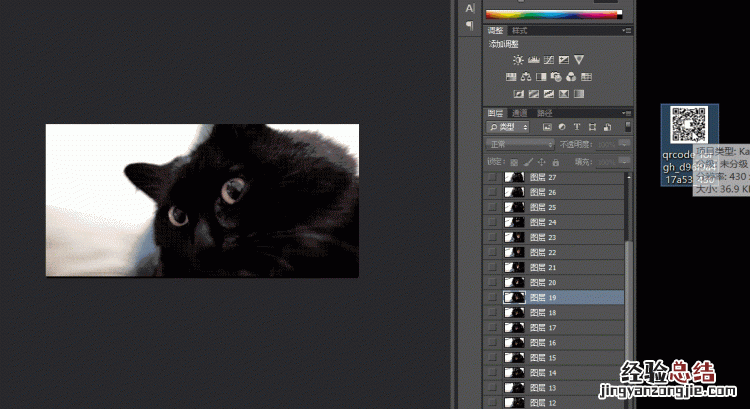Add a Levels adjustment (histogram icon)

point(533,60)
